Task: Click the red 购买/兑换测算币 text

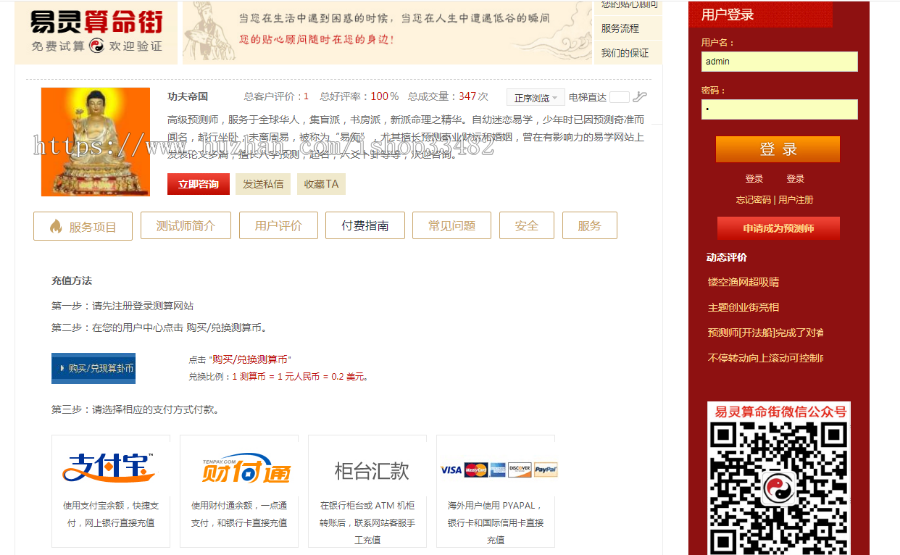Action: pos(250,359)
